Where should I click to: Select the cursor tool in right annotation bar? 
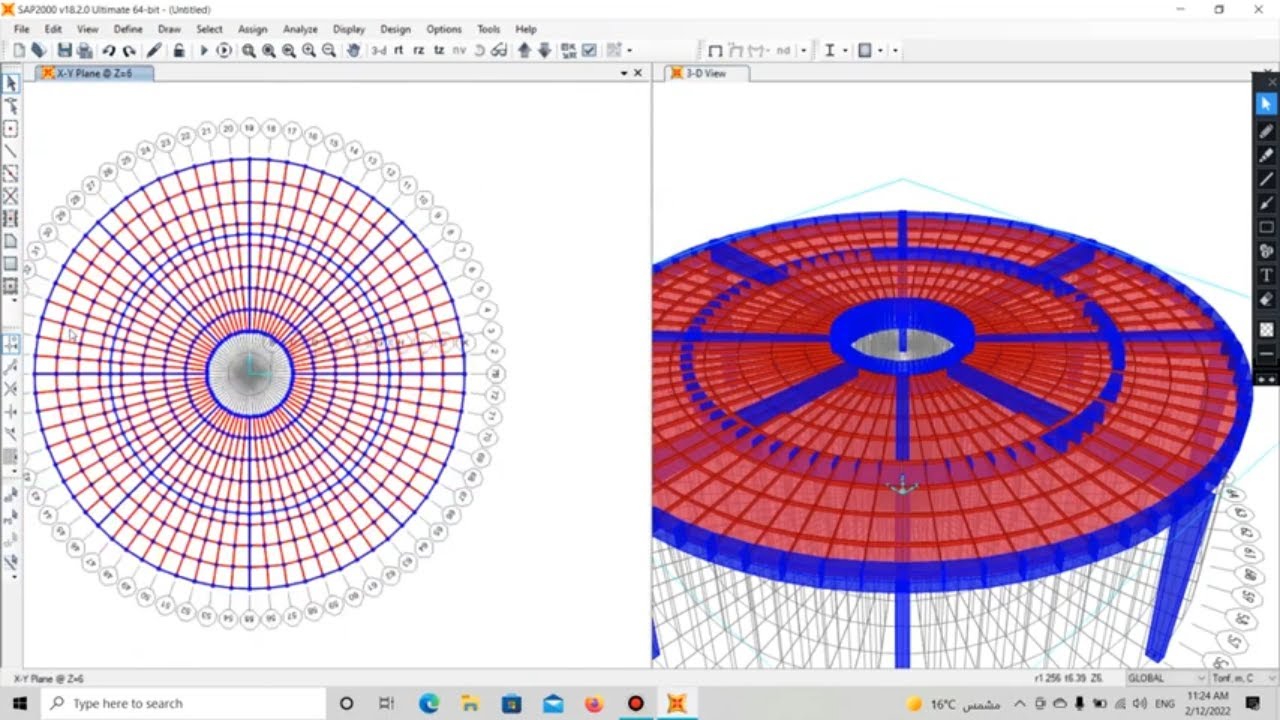[1266, 104]
